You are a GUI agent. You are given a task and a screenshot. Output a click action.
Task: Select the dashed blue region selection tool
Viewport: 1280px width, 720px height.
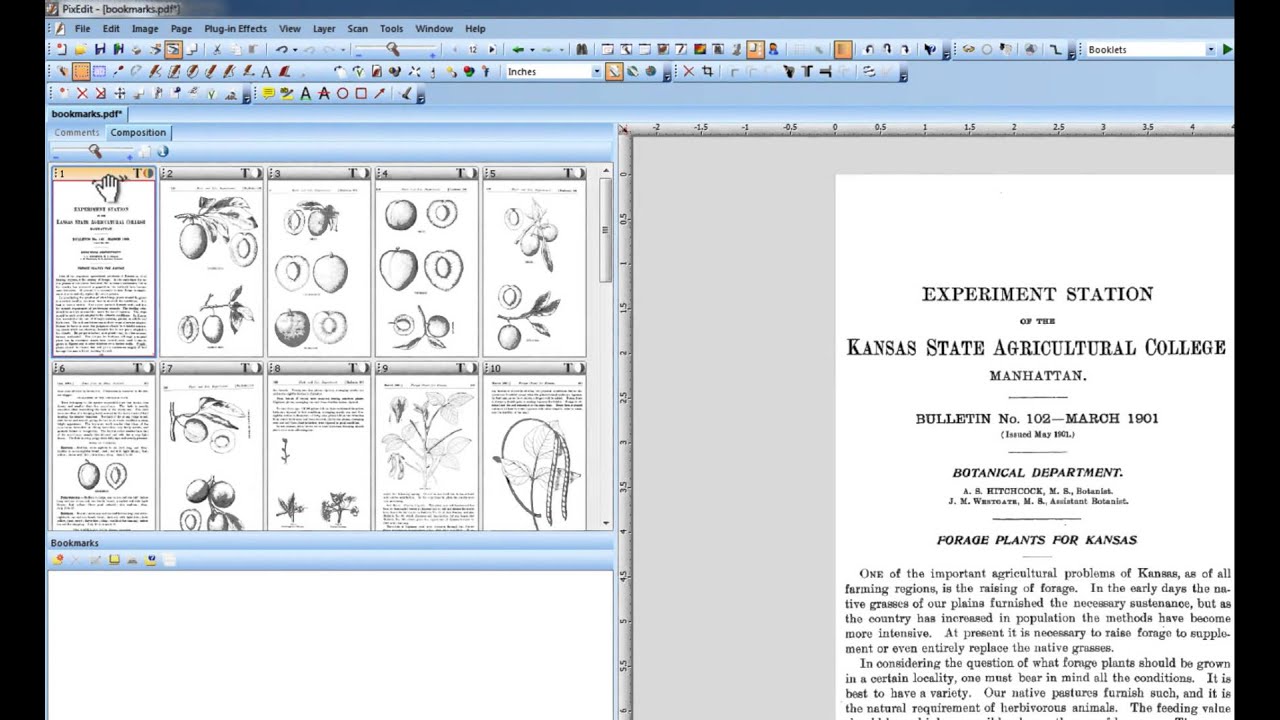point(99,71)
